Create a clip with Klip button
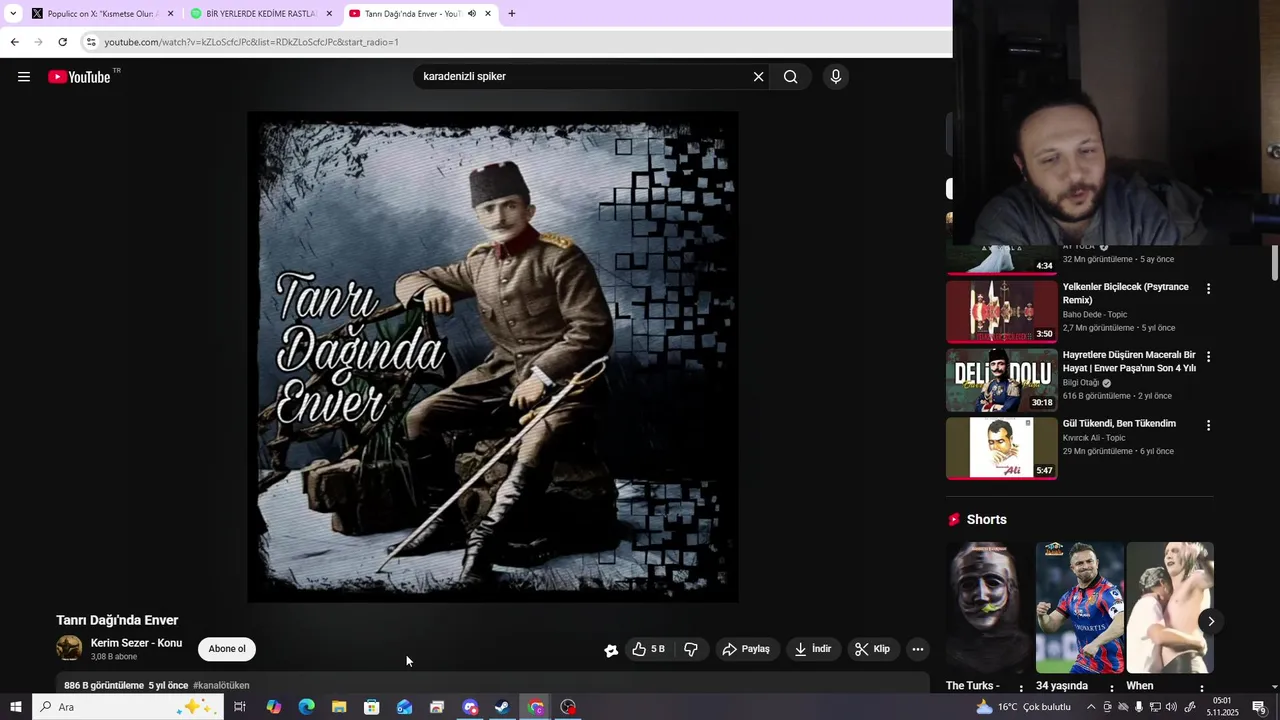The width and height of the screenshot is (1280, 720). click(872, 649)
